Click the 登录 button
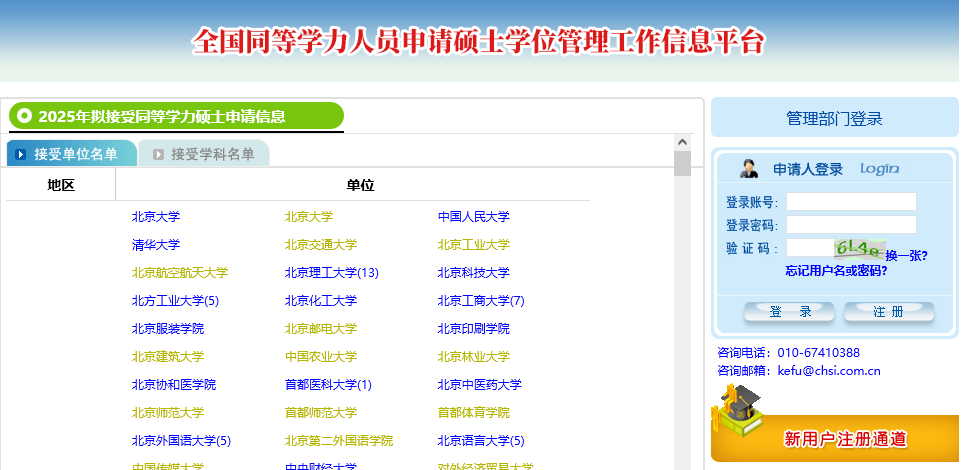 [x=789, y=312]
